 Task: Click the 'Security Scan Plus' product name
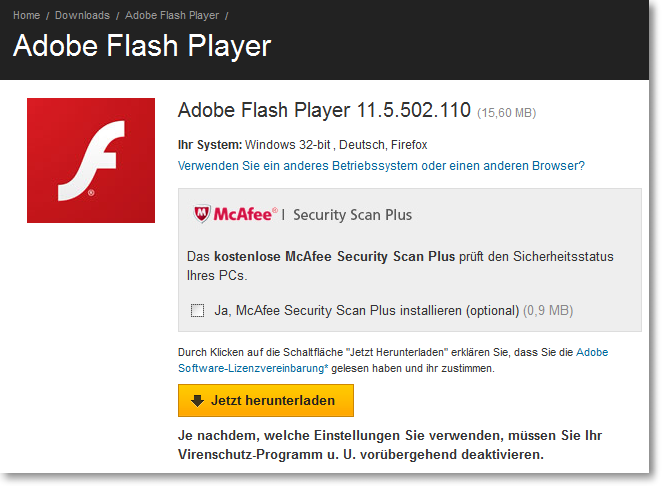[353, 215]
